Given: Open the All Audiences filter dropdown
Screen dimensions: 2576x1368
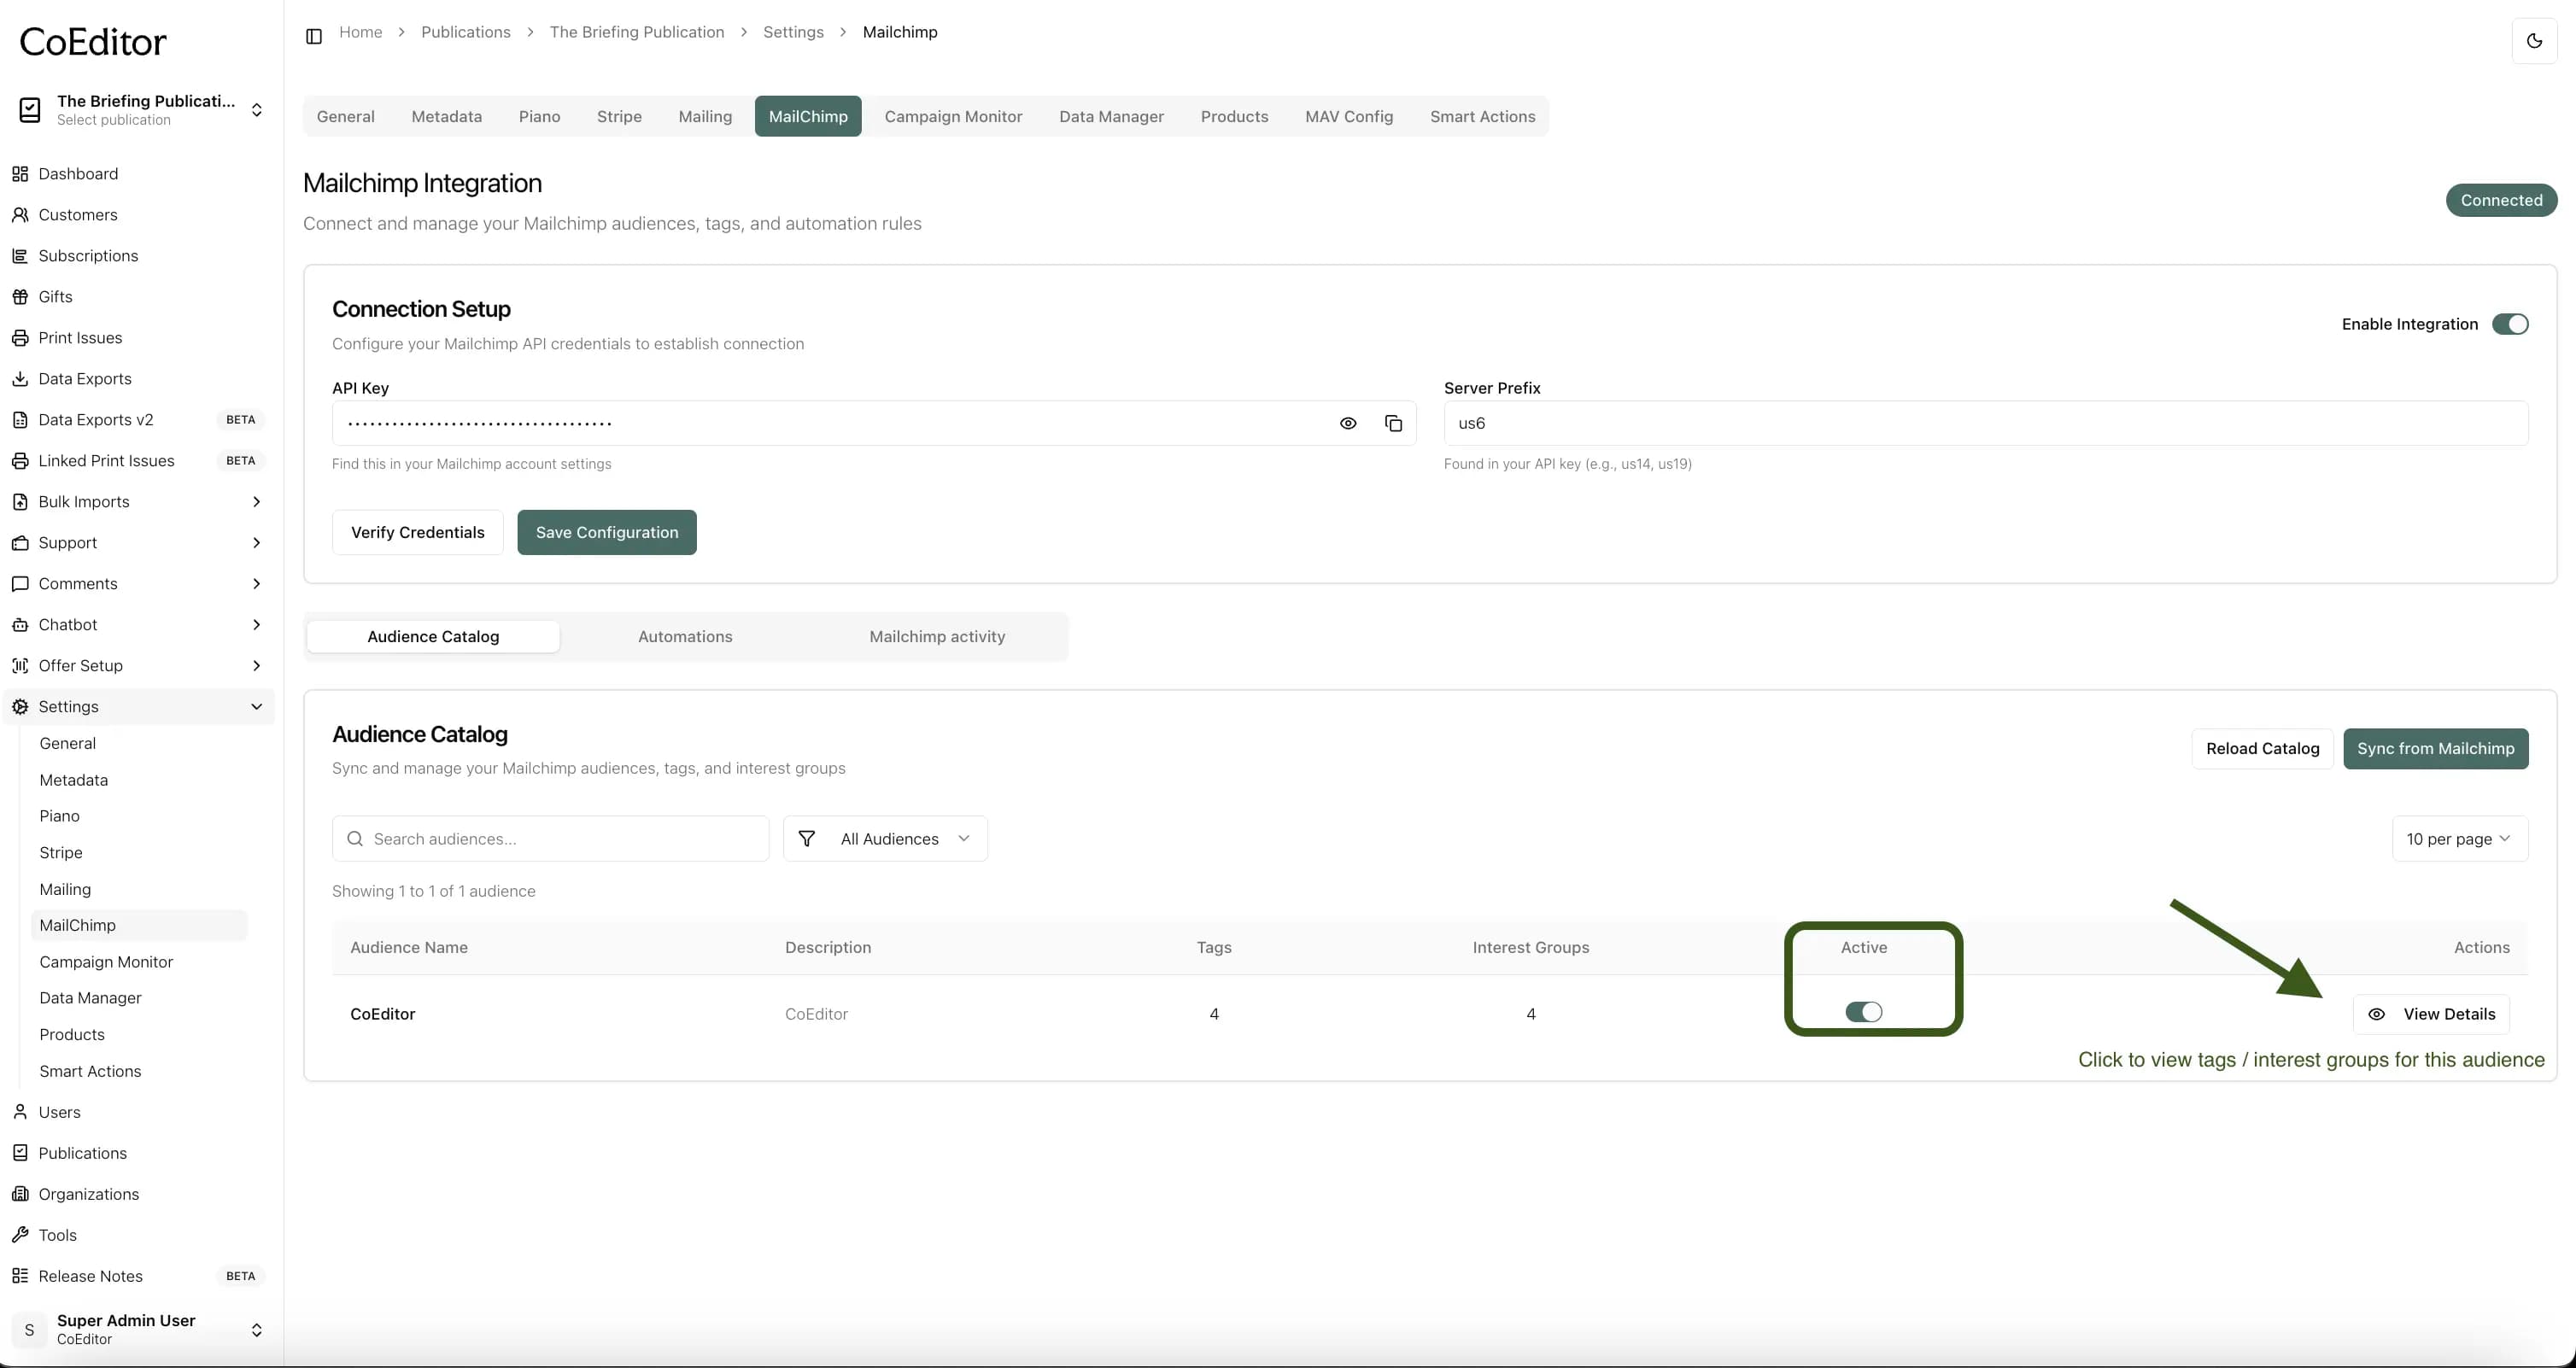Looking at the screenshot, I should click(885, 839).
